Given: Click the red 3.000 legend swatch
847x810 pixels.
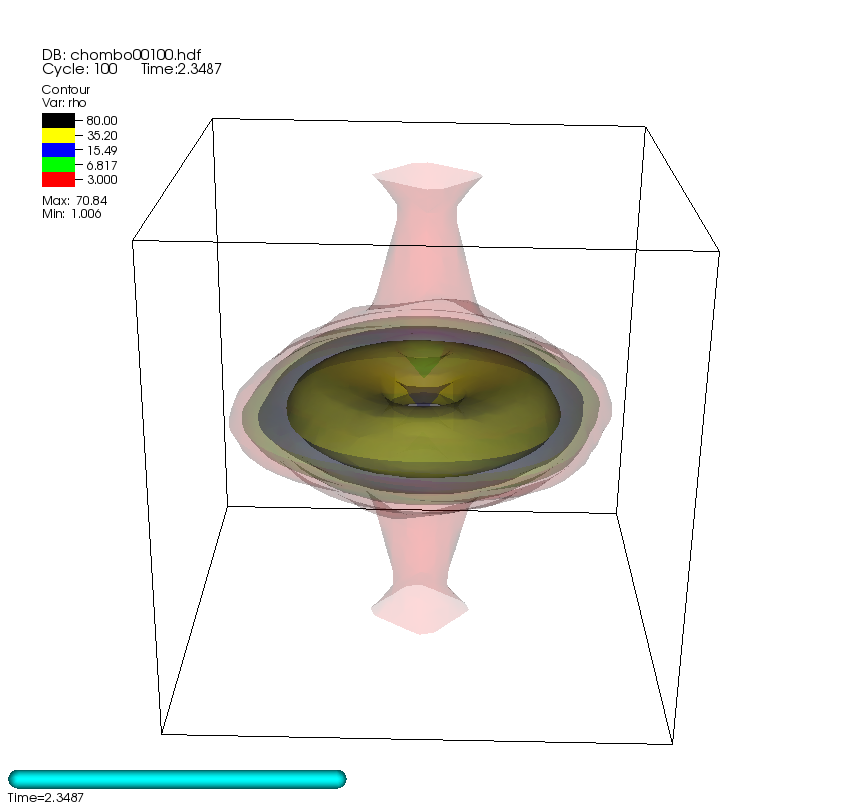Looking at the screenshot, I should tap(58, 179).
